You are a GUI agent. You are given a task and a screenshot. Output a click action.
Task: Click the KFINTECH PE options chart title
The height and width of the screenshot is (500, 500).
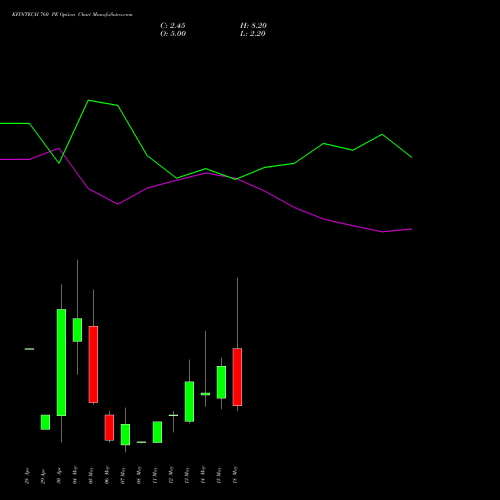(x=72, y=15)
